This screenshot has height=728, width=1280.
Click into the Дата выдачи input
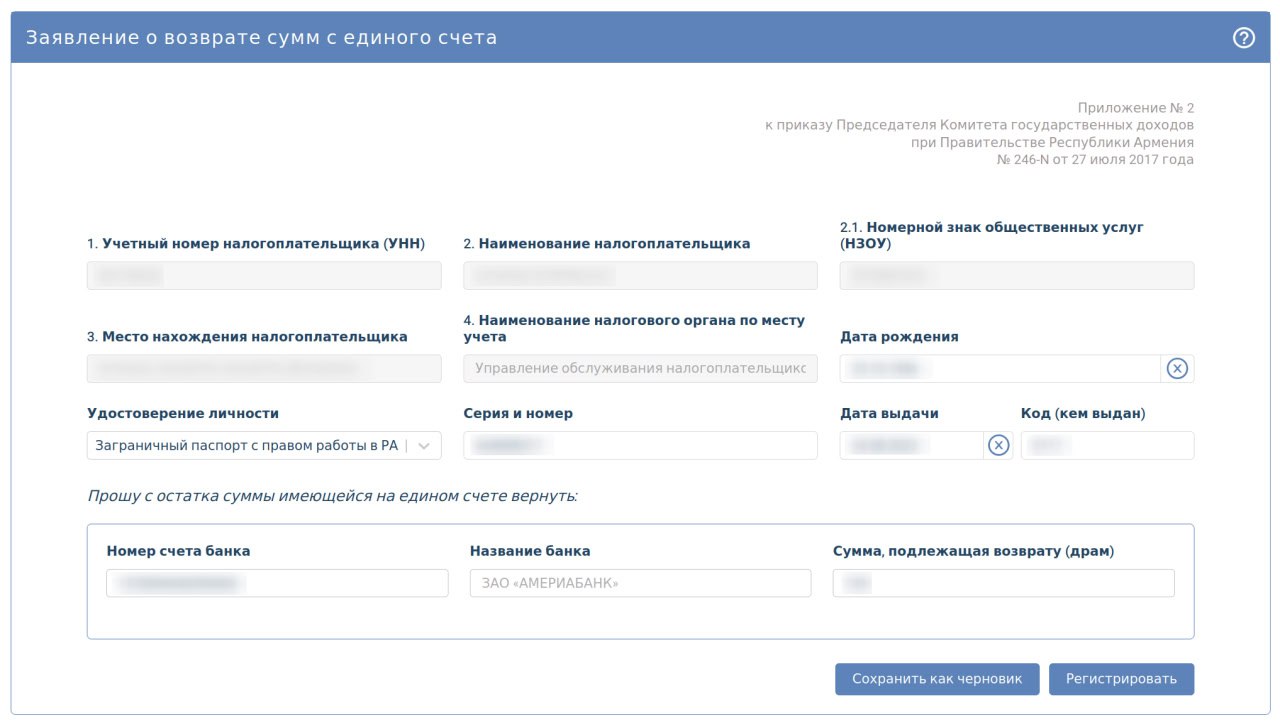click(912, 446)
